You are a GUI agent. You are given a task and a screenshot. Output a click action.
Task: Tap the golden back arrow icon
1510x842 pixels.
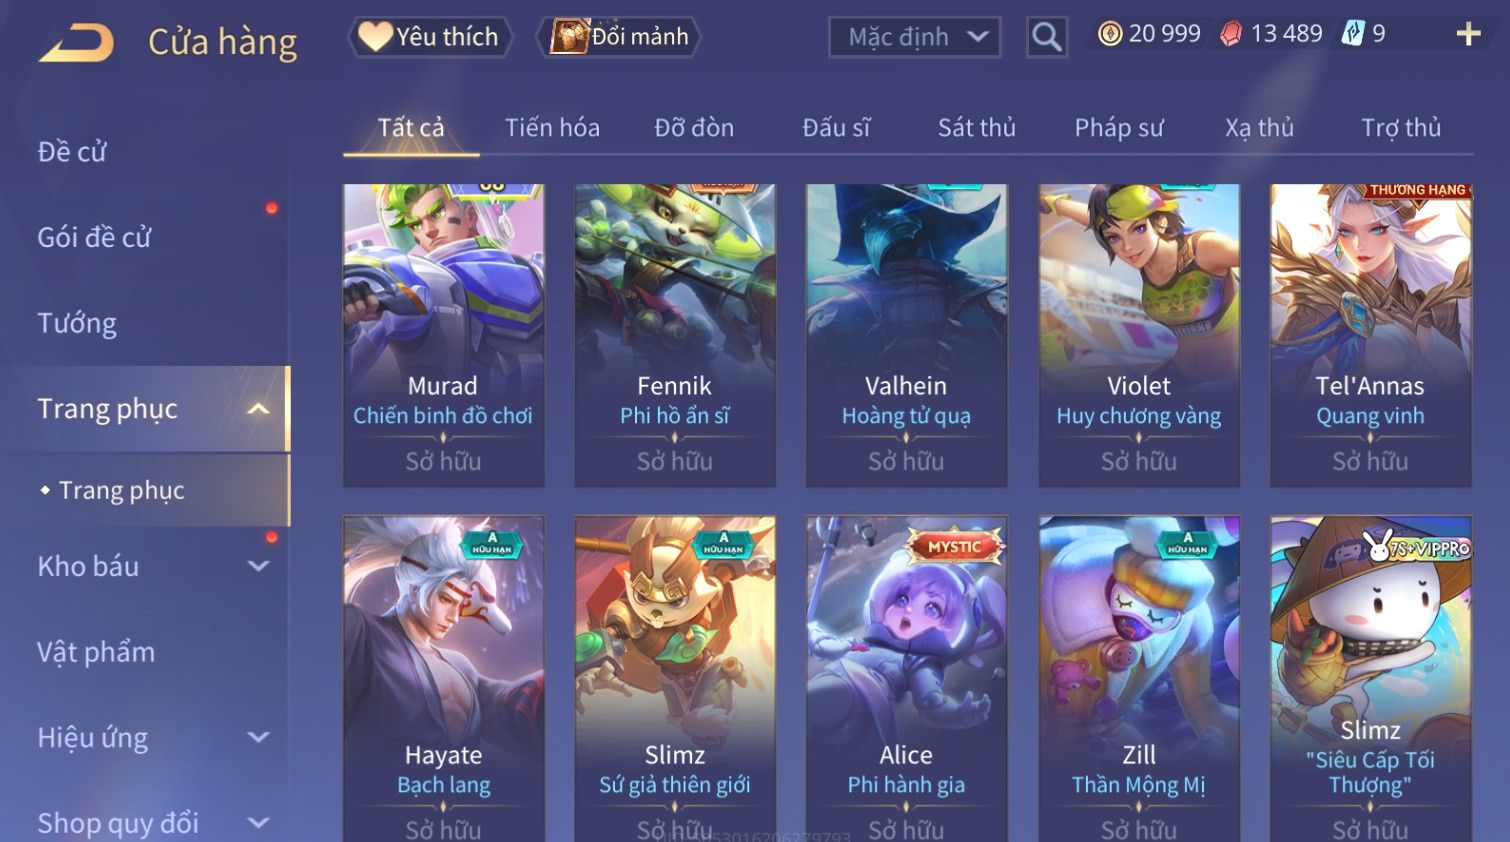point(76,43)
